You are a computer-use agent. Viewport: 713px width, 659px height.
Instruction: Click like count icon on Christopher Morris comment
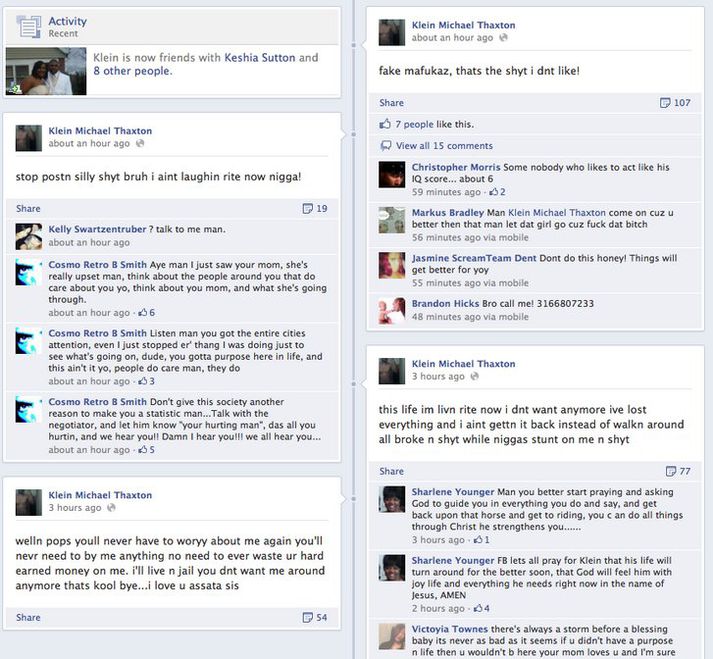click(x=493, y=192)
